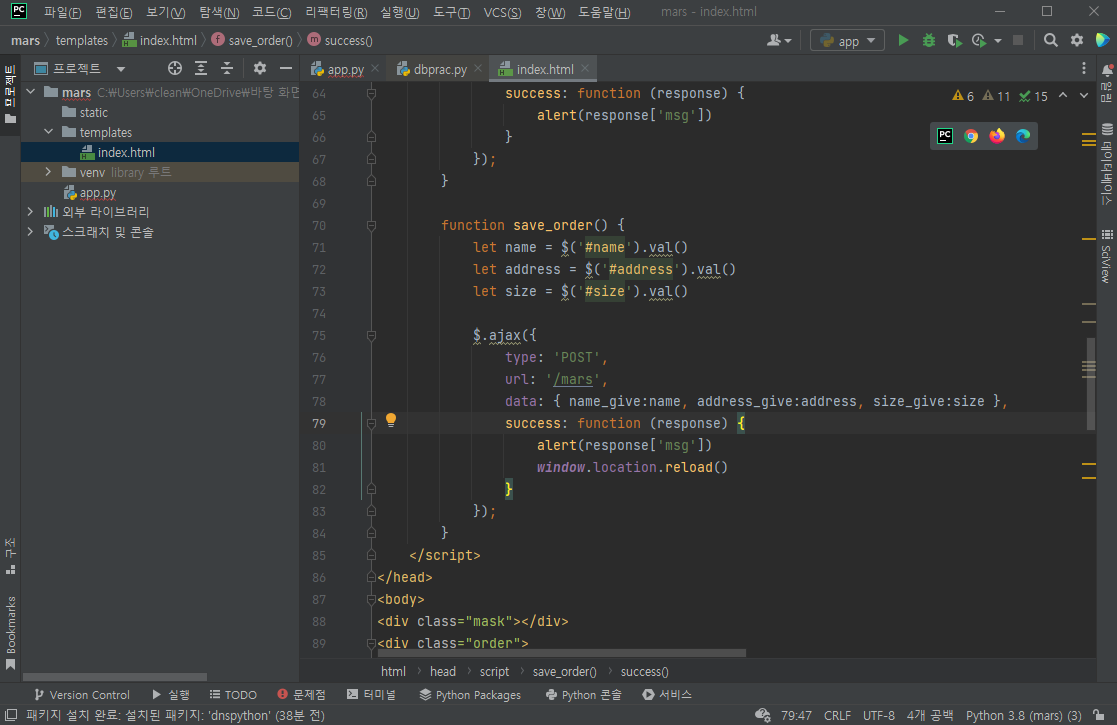Image resolution: width=1117 pixels, height=725 pixels.
Task: Run with coverage shield icon
Action: coord(954,41)
